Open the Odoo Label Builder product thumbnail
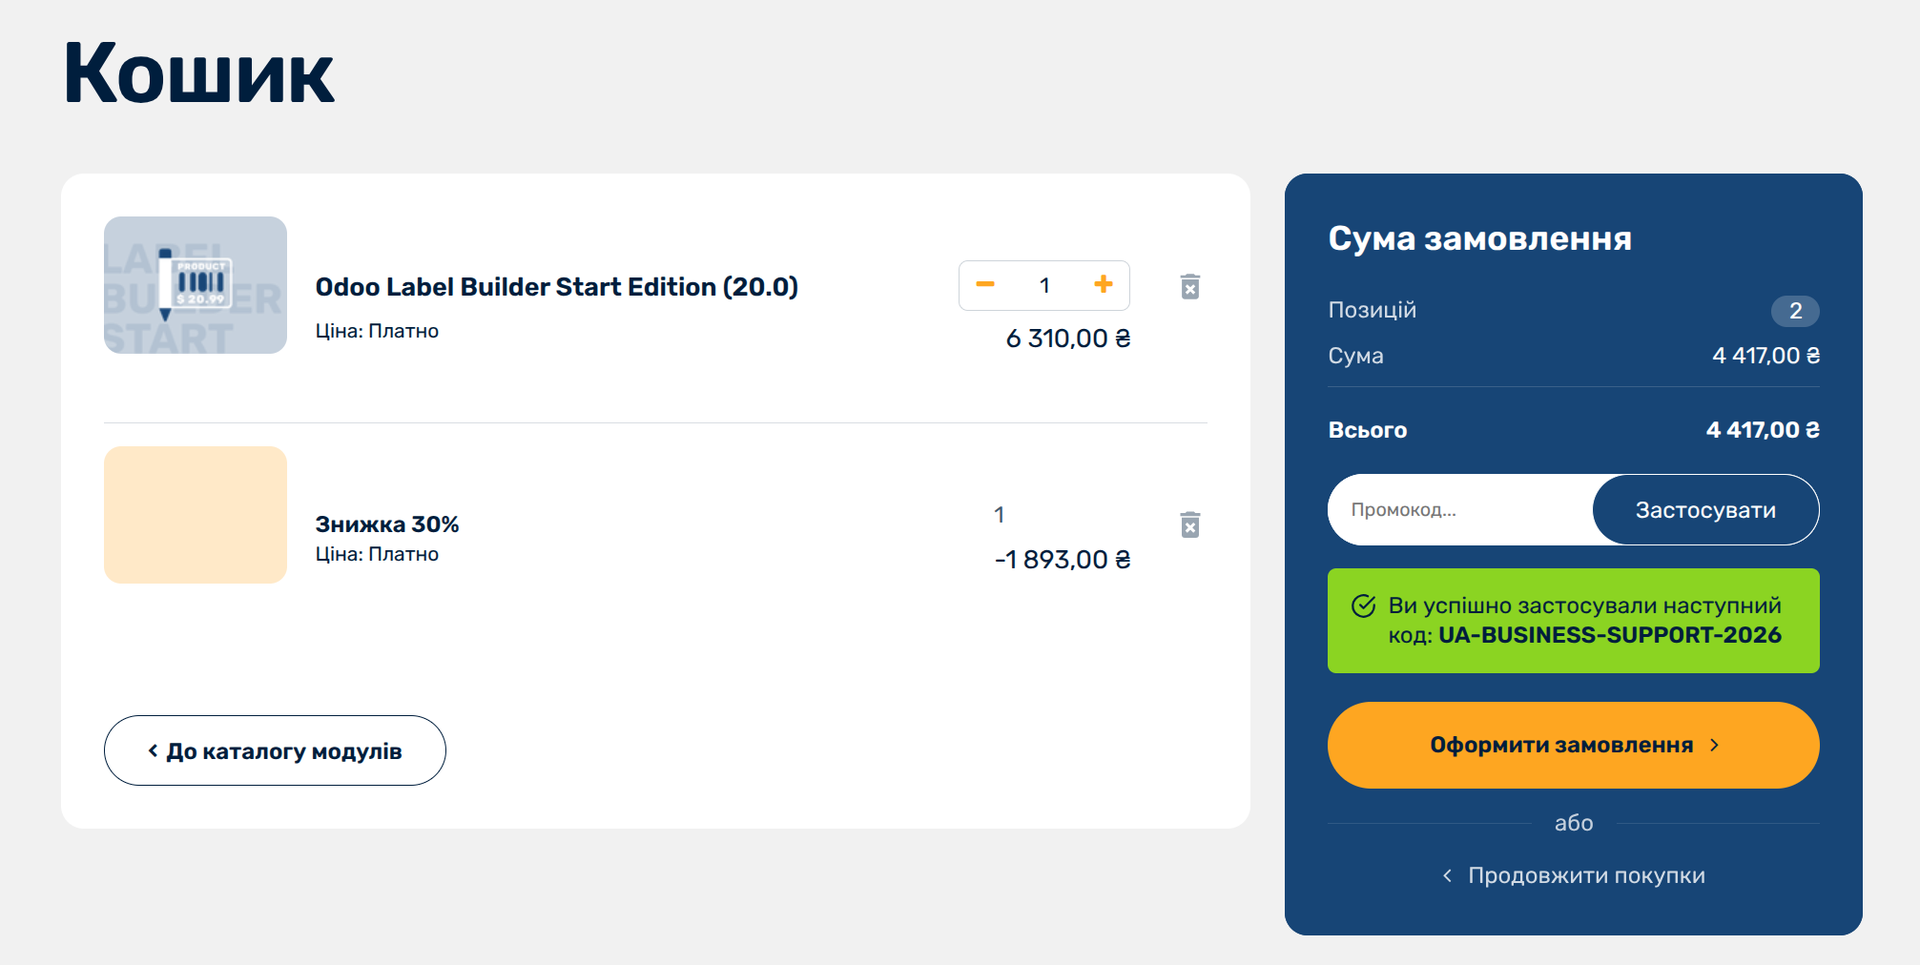 pos(195,285)
